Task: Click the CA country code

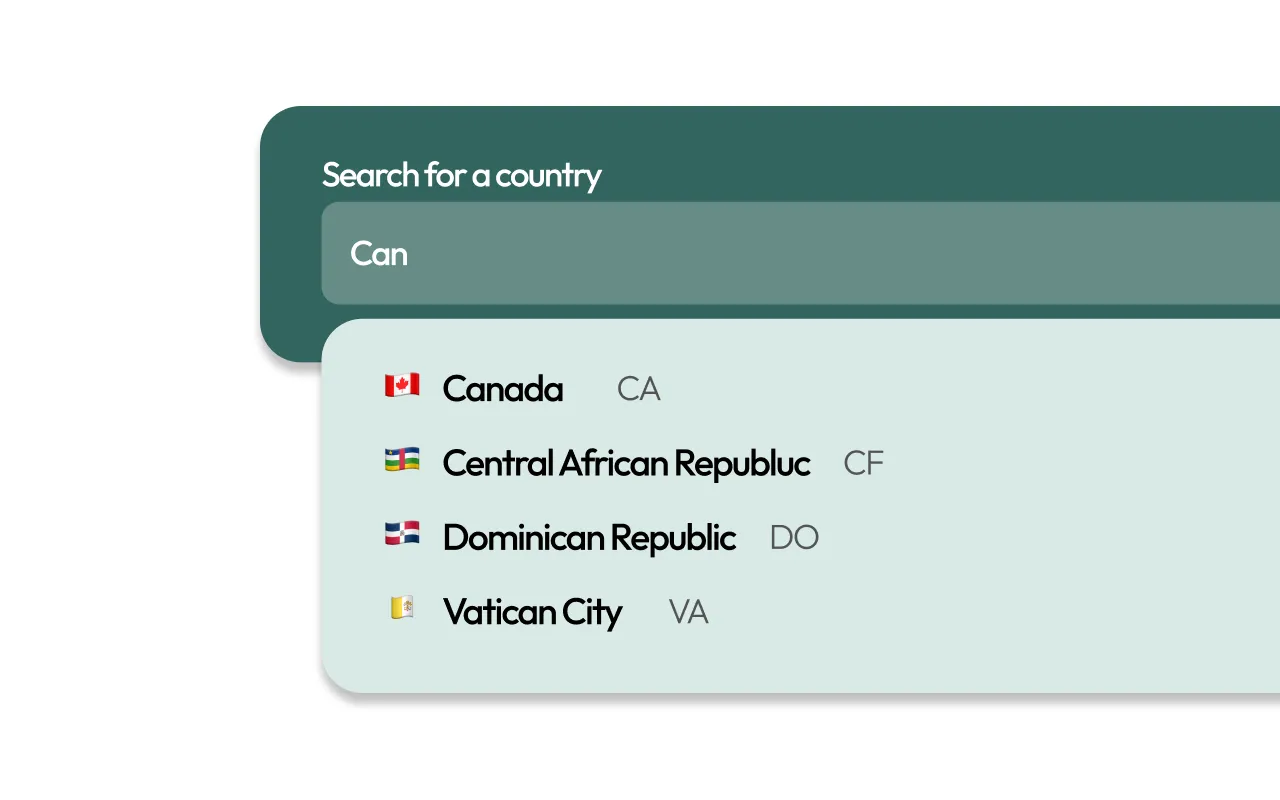Action: click(638, 389)
